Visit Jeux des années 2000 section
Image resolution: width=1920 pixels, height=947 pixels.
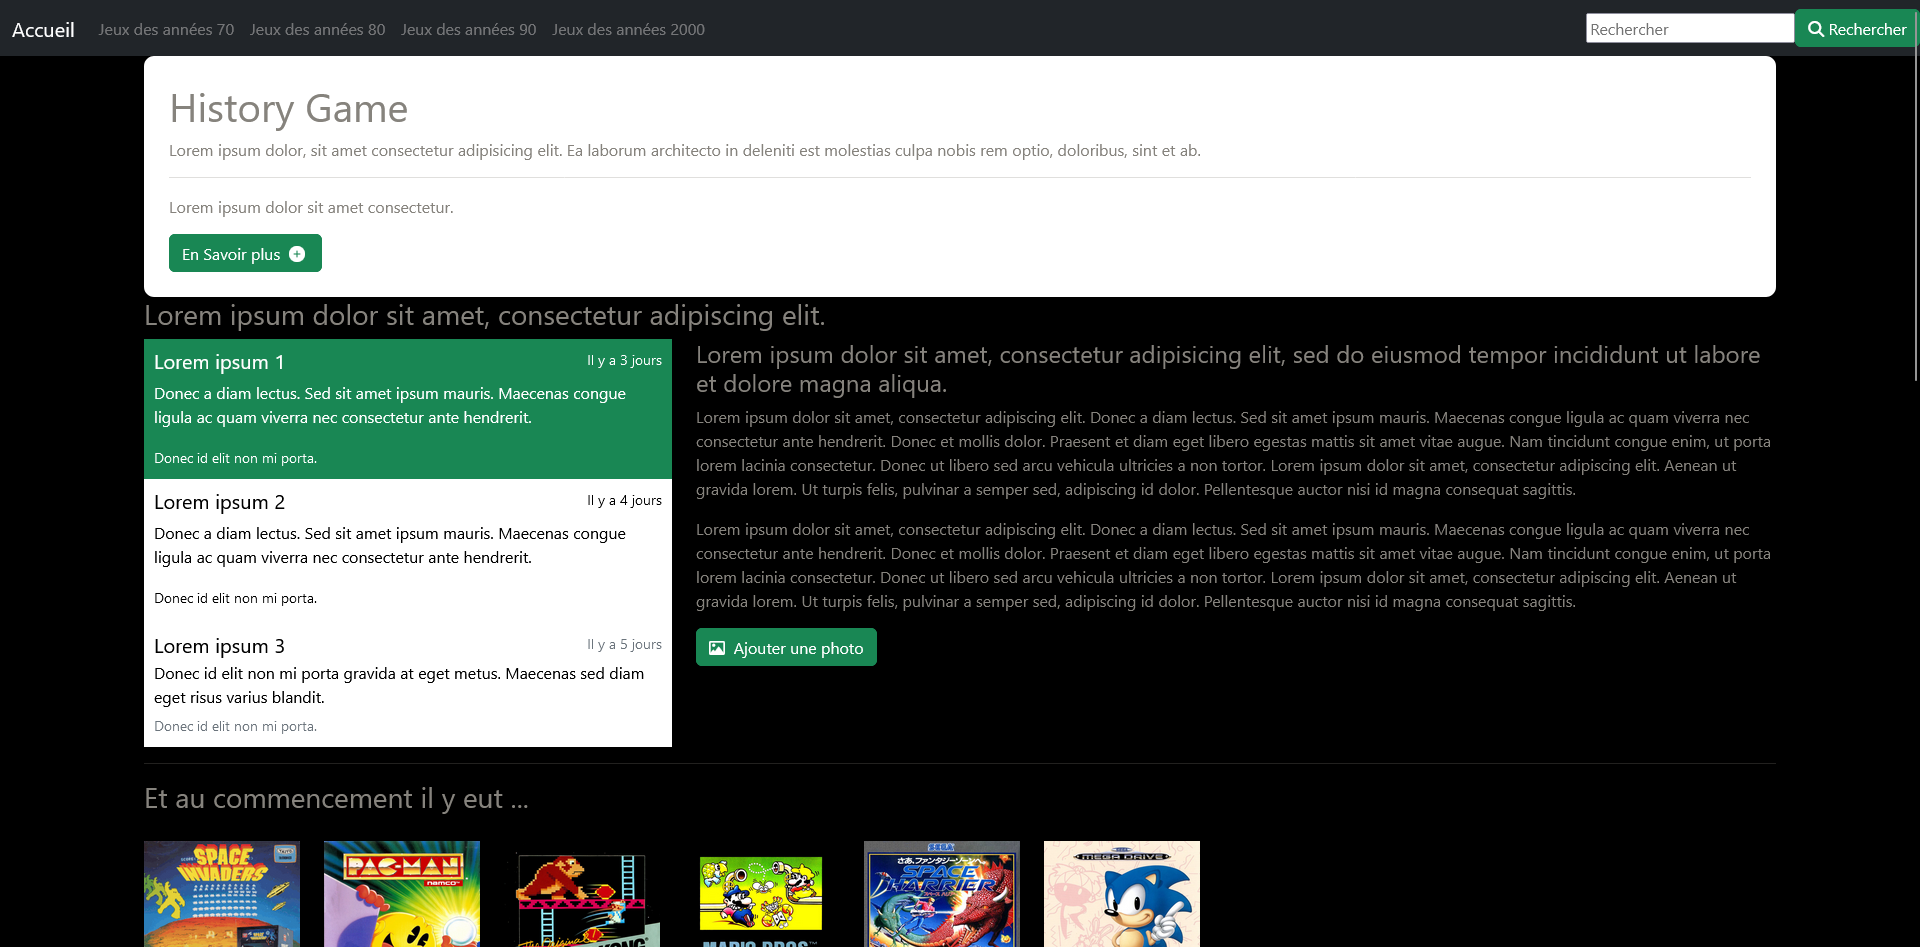[x=628, y=30]
